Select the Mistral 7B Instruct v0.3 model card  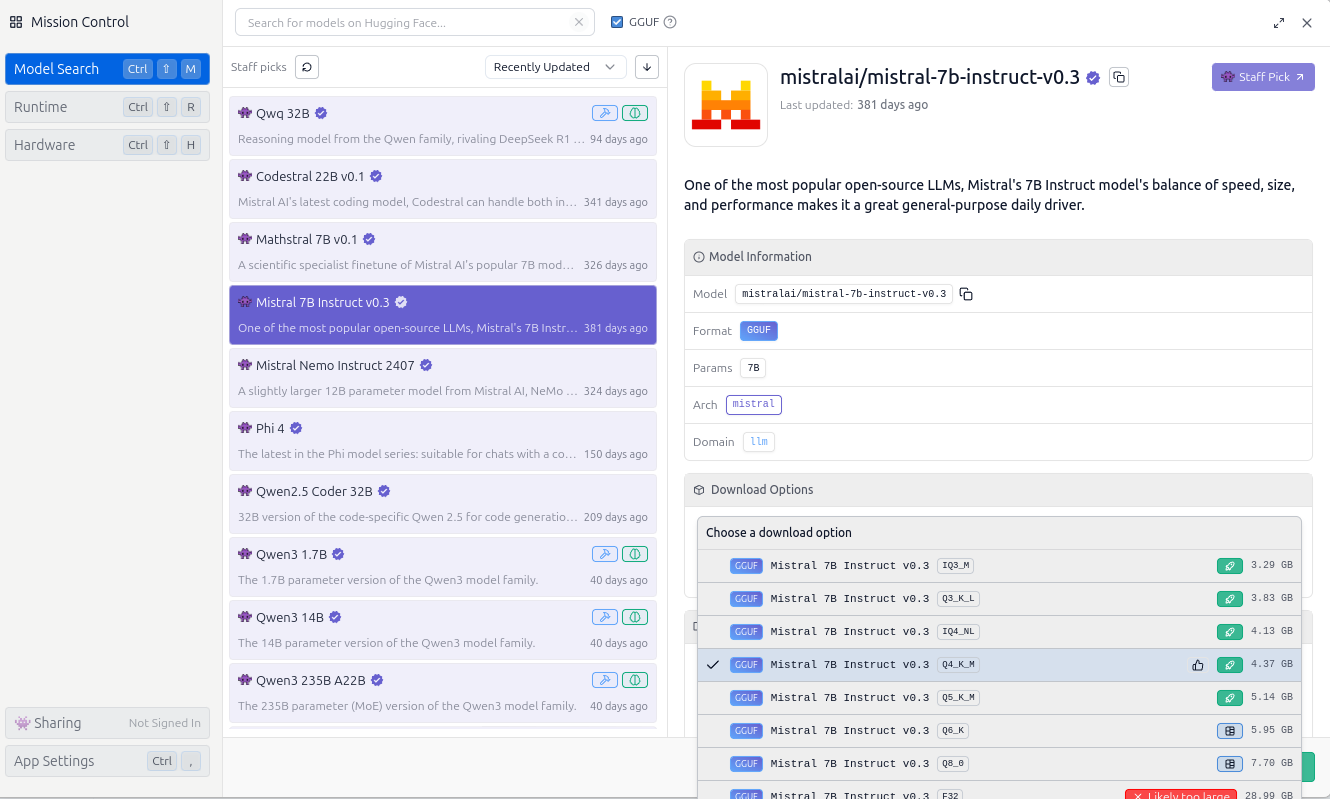pos(443,315)
